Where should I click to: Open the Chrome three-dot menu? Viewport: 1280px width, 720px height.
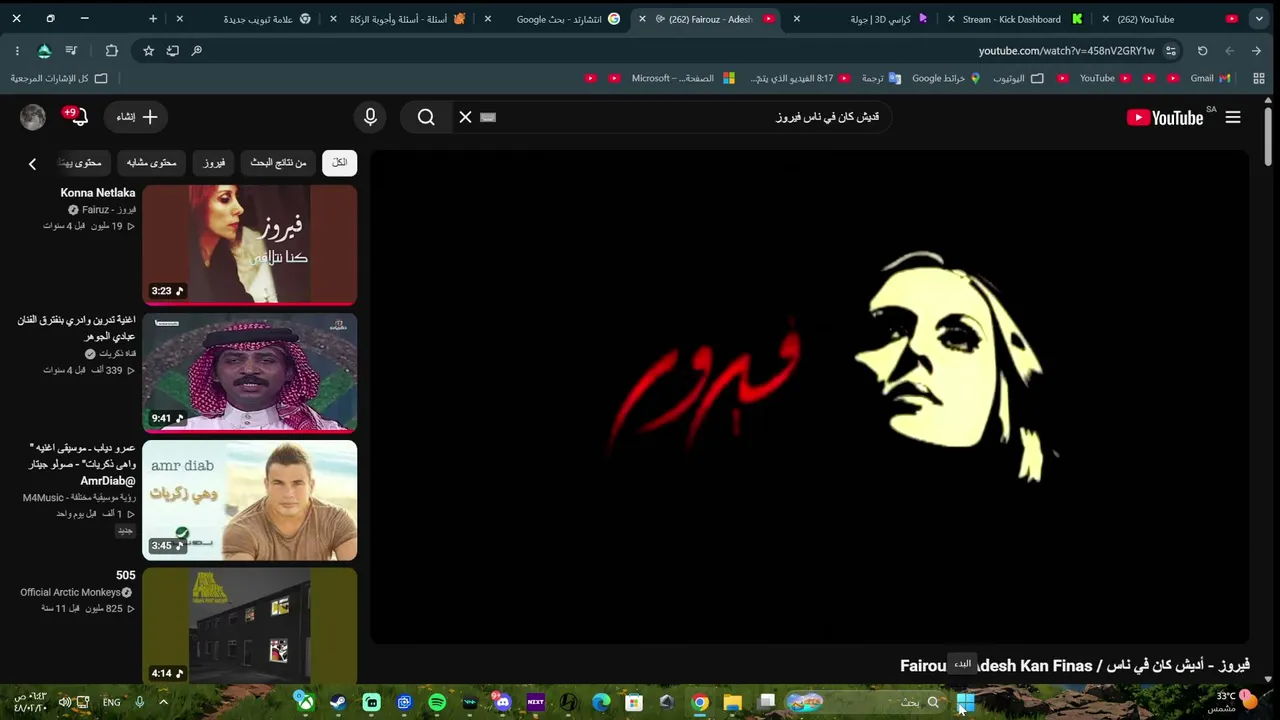point(17,51)
